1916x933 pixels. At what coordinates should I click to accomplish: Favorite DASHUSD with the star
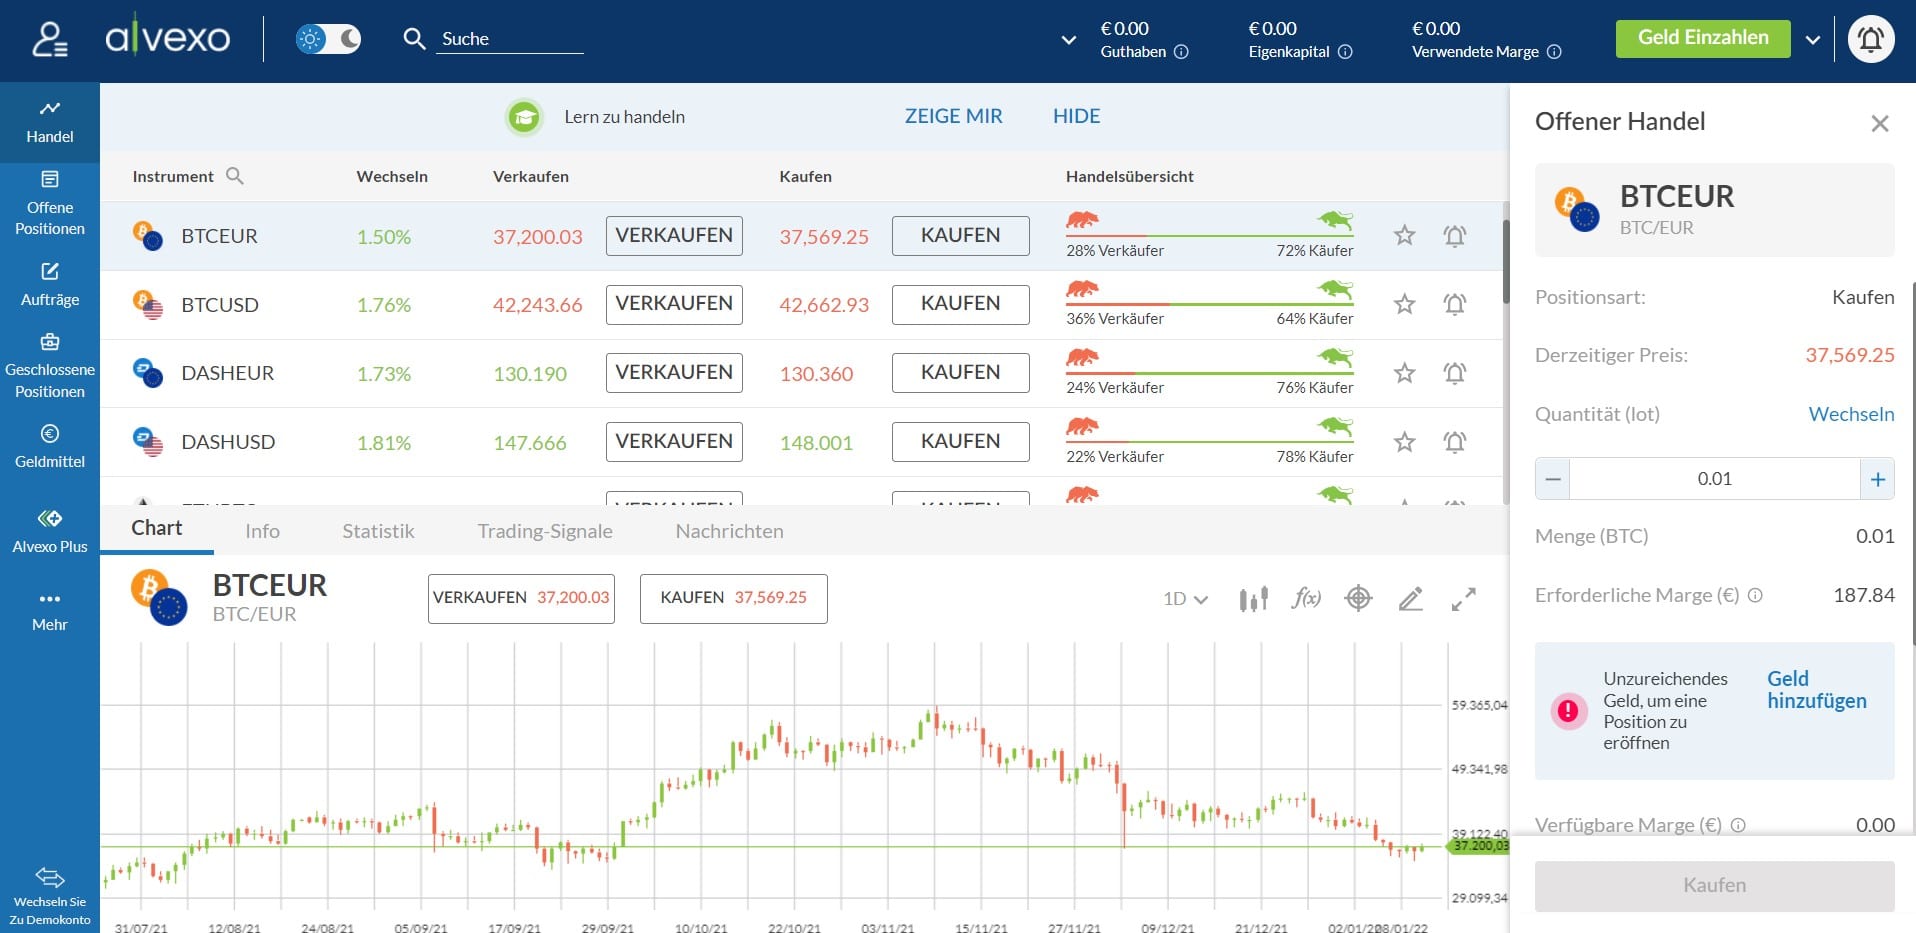click(x=1404, y=442)
